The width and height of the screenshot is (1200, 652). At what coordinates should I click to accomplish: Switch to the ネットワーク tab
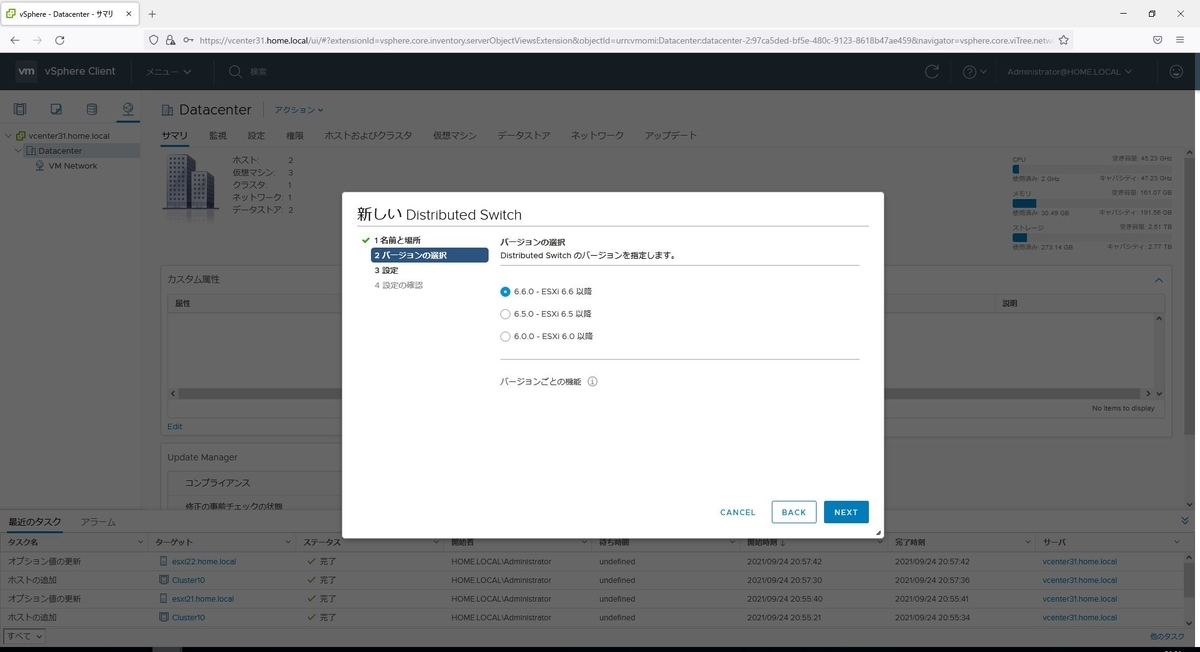click(x=597, y=135)
